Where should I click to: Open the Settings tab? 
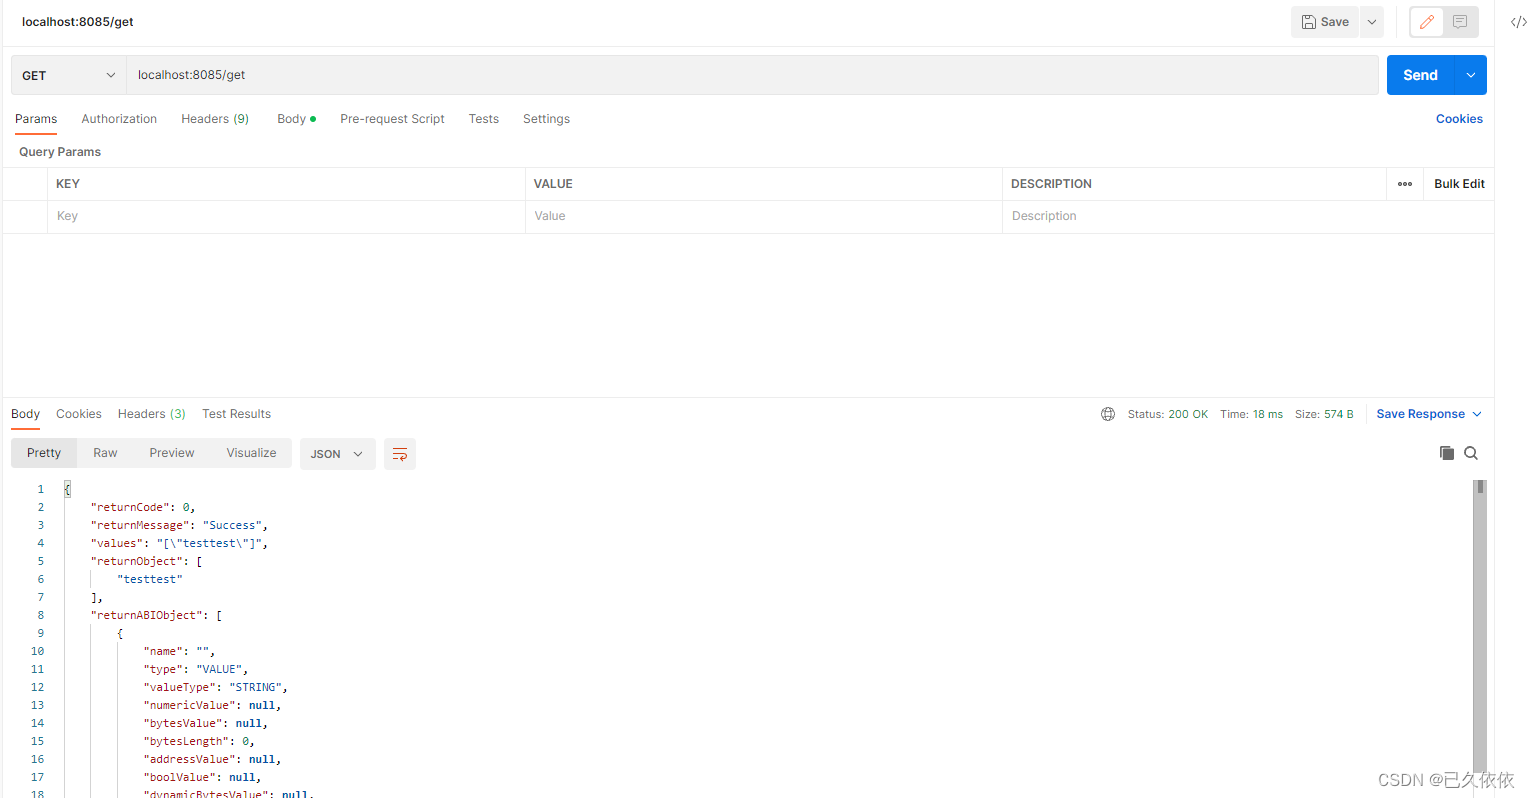(546, 119)
